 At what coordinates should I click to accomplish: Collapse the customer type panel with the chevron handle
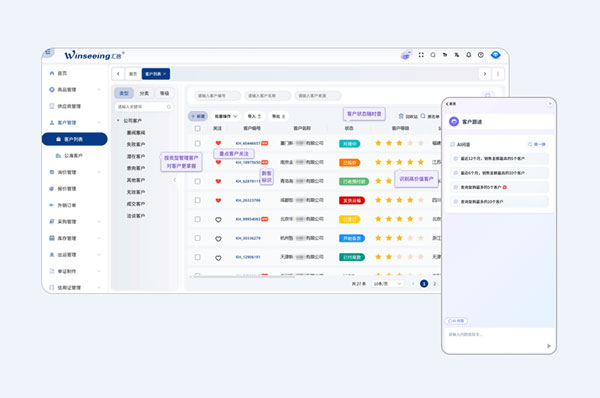coord(175,180)
